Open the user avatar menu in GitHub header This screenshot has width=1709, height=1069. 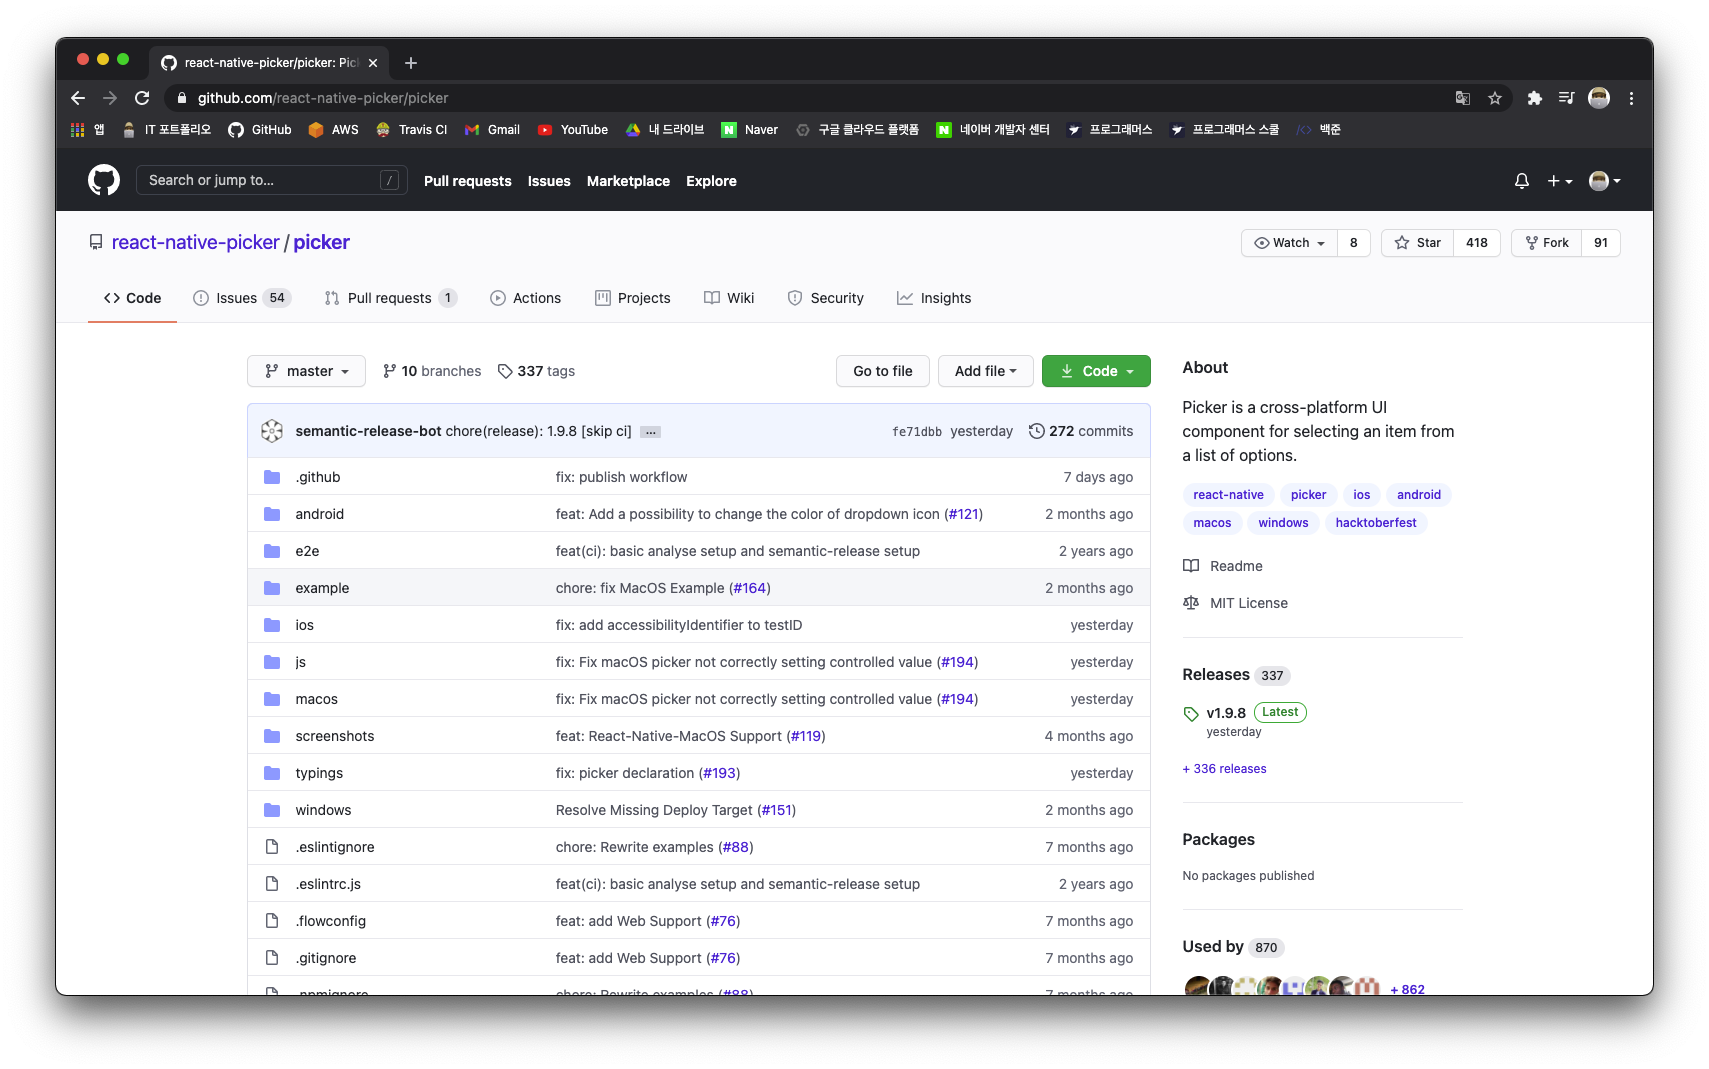[1604, 181]
